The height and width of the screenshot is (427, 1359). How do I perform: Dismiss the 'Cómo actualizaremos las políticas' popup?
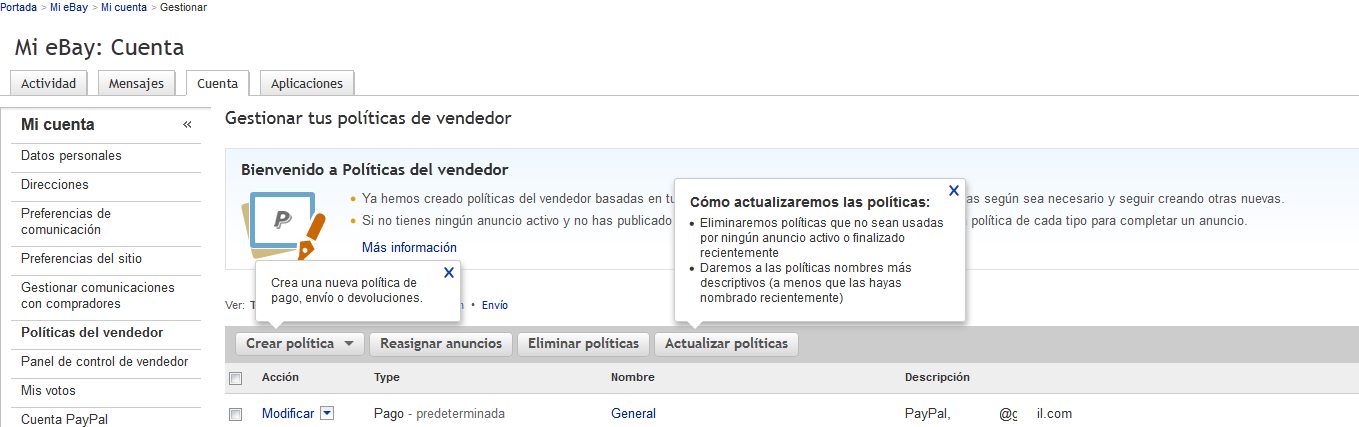coord(954,190)
